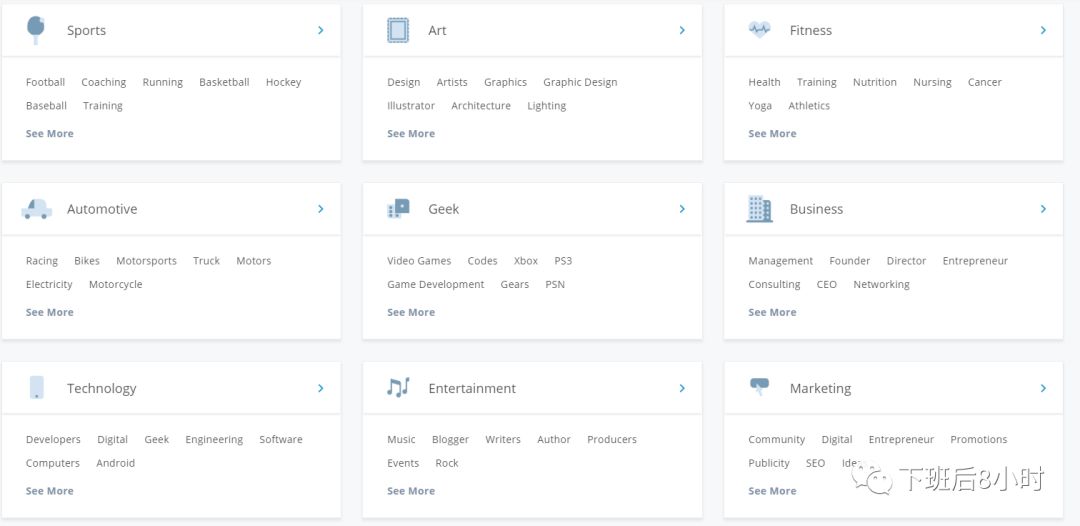1080x526 pixels.
Task: Select the Hockey tag
Action: (x=283, y=82)
